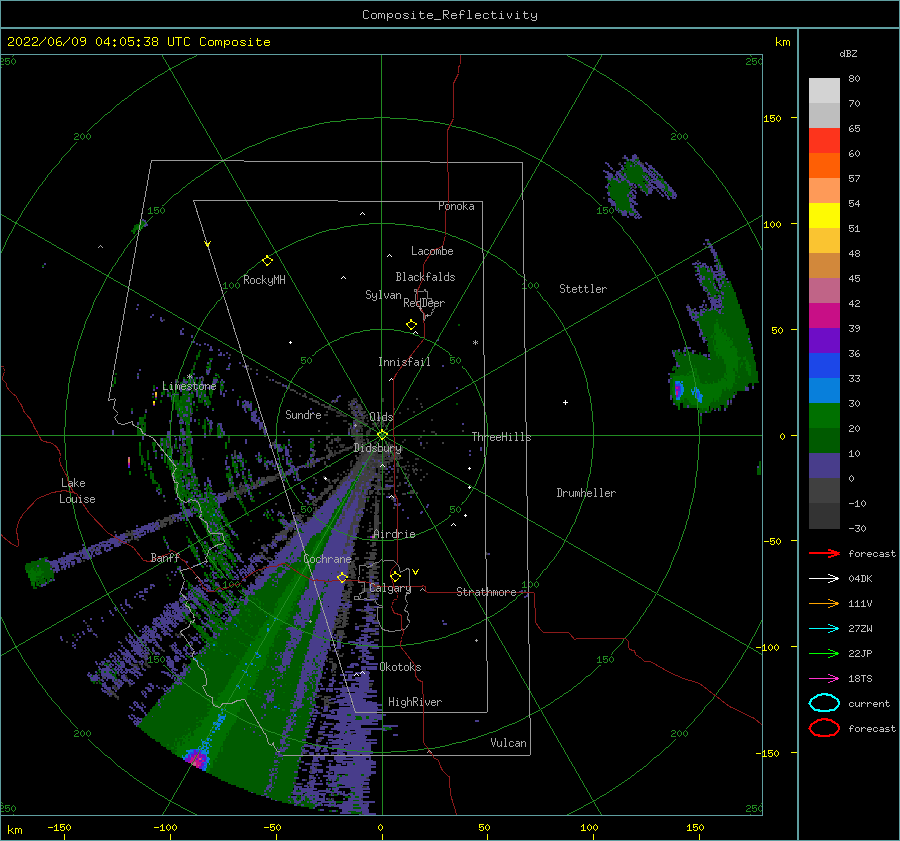Click the Ponoka label
Screen dimensions: 900x841
[x=456, y=206]
